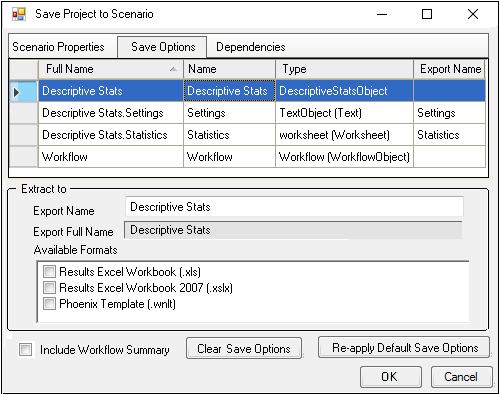Enable Results Excel Workbook (.xls) format
The width and height of the screenshot is (500, 395).
[49, 272]
